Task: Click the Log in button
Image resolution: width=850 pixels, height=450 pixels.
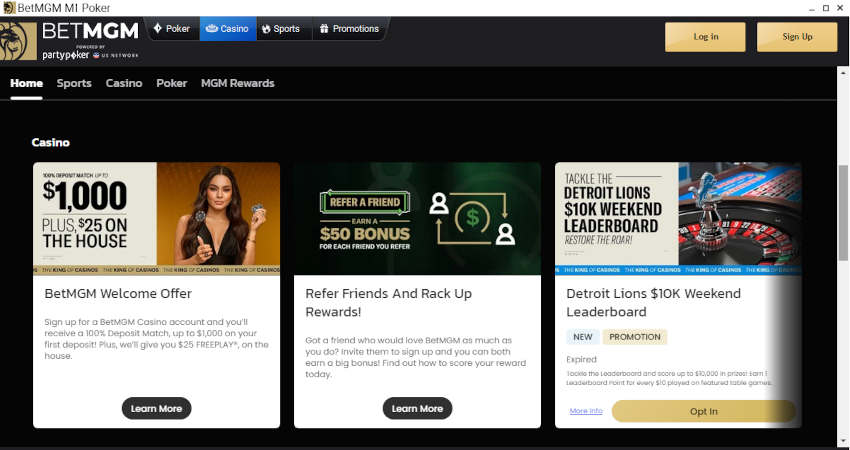Action: click(705, 37)
